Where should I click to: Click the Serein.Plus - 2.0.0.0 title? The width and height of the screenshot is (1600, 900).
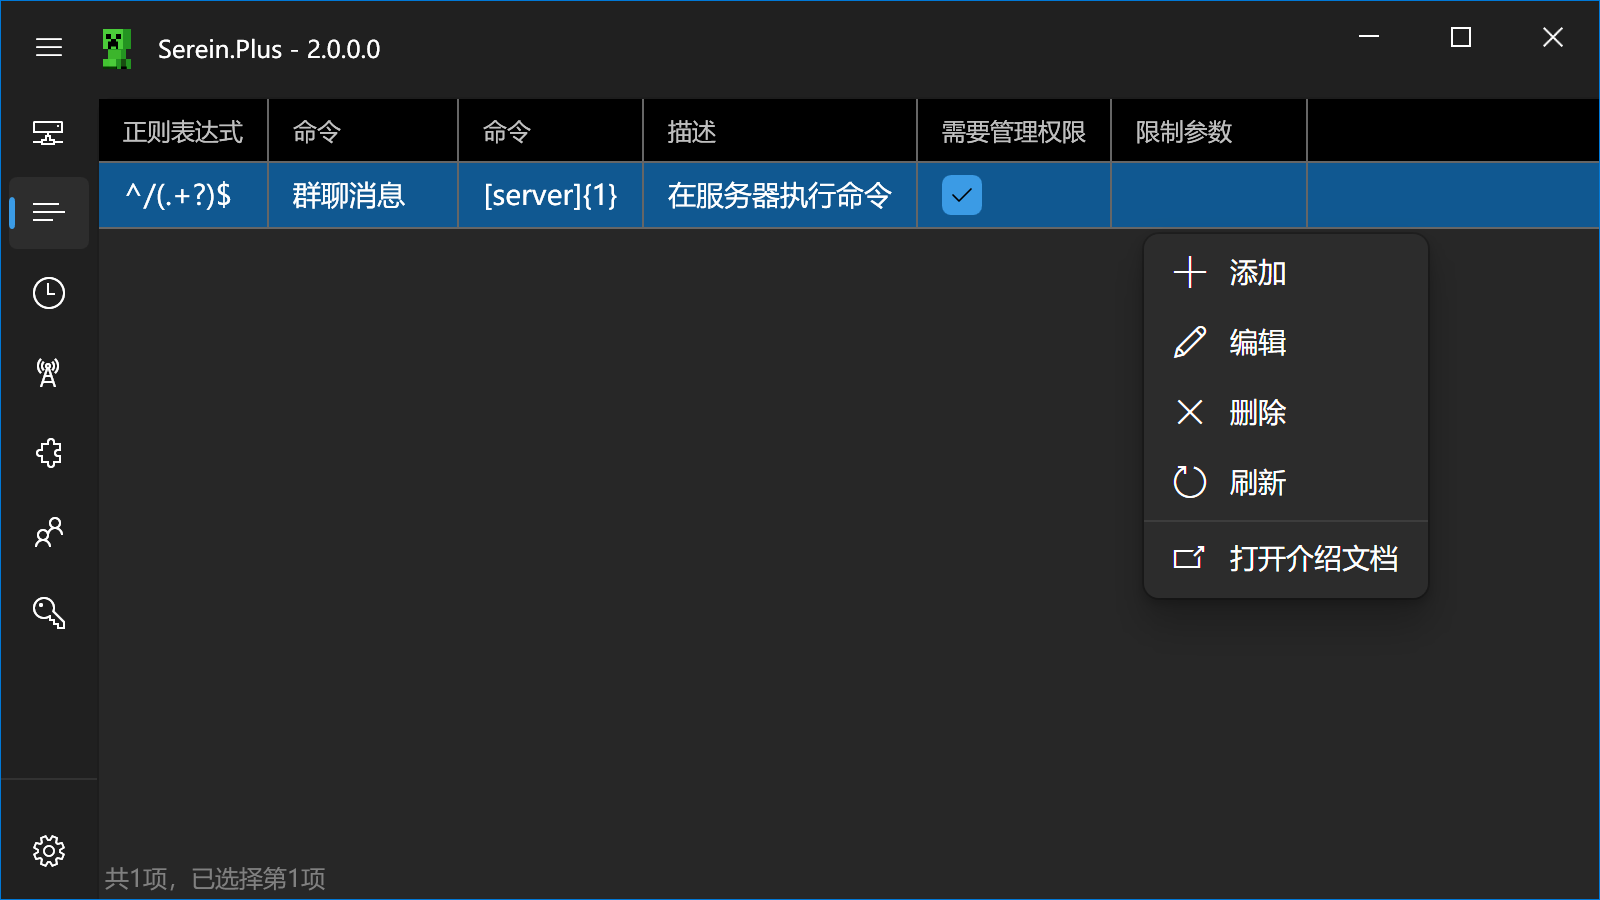point(269,49)
